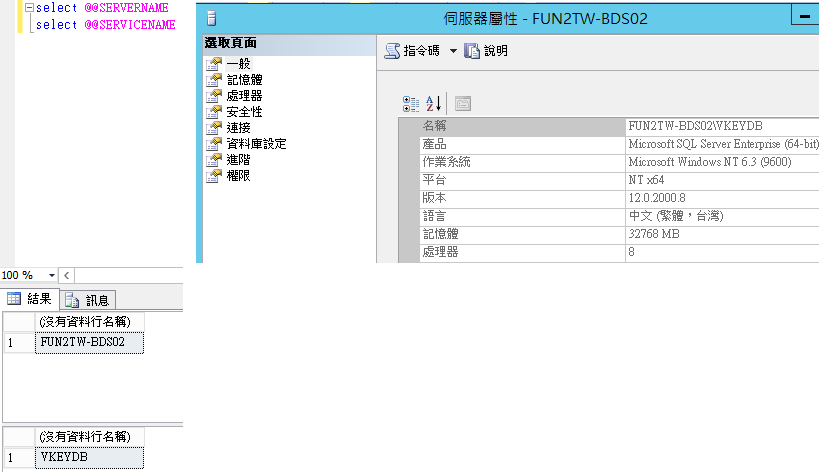The image size is (819, 472).
Task: Select the 一般 page
Action: click(239, 64)
